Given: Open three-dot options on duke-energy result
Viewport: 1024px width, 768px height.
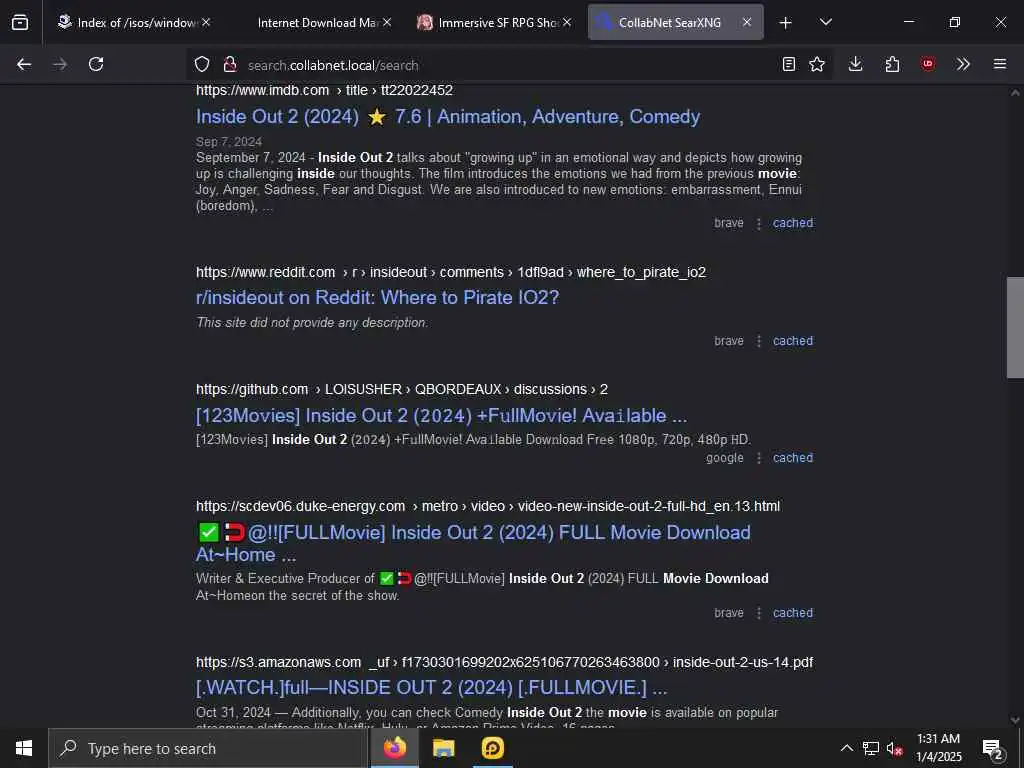Looking at the screenshot, I should click(759, 613).
